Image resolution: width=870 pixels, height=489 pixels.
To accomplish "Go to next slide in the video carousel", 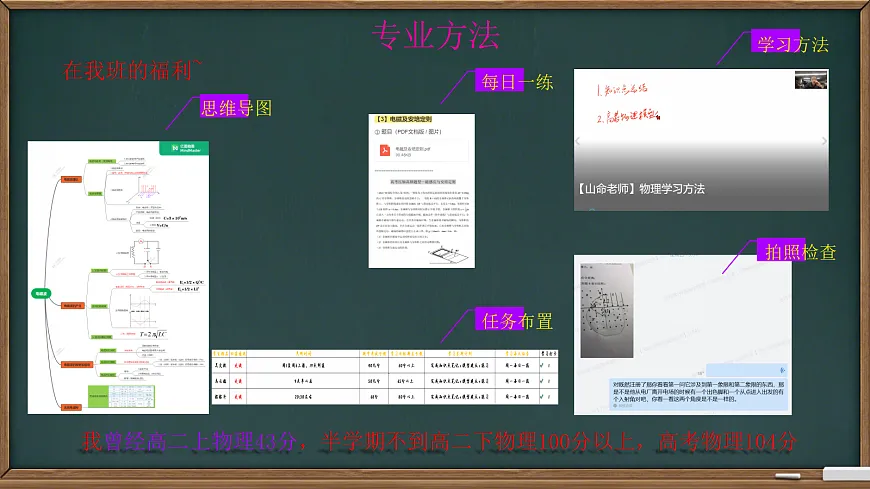I will pyautogui.click(x=824, y=141).
